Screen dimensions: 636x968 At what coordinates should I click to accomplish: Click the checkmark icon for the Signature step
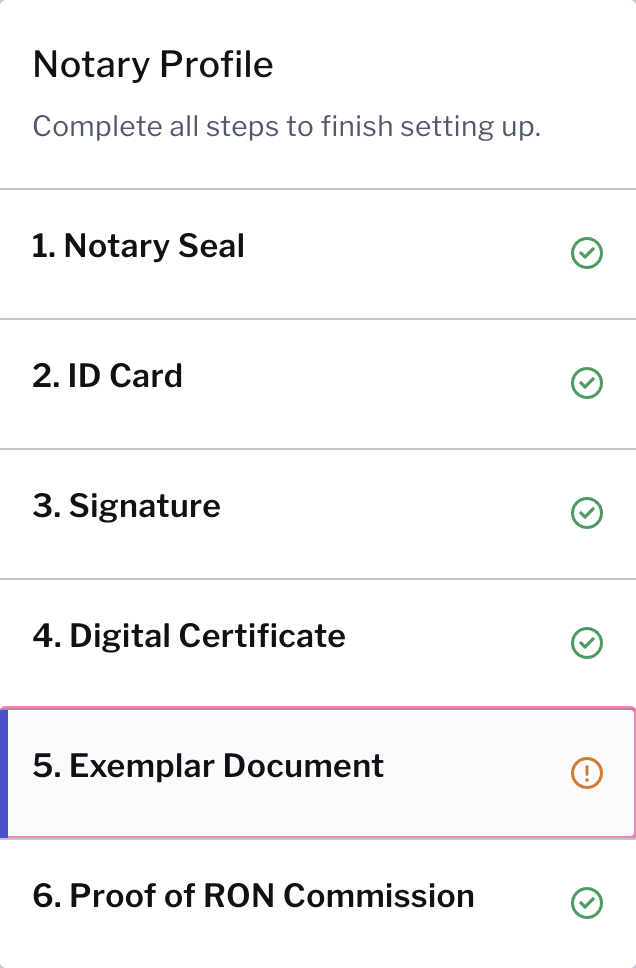point(587,513)
